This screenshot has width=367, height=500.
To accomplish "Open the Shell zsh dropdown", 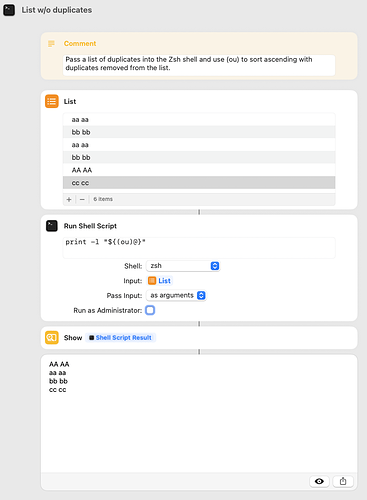I will tap(183, 266).
